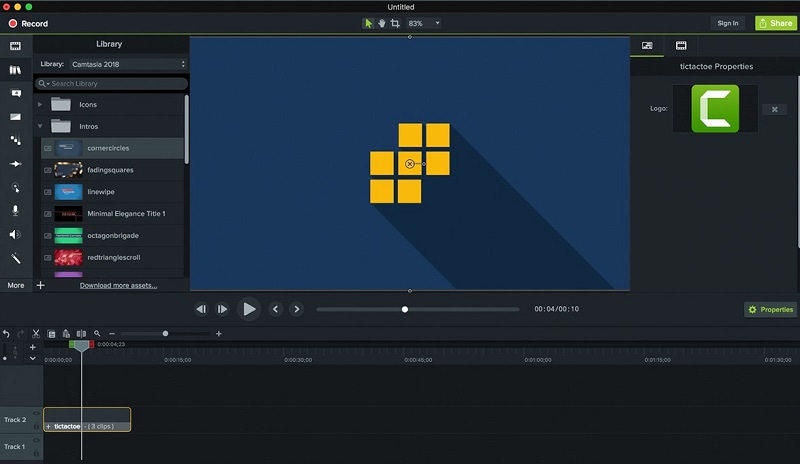Open the Audio Effects speaker tool
Image resolution: width=800 pixels, height=464 pixels.
pos(15,234)
